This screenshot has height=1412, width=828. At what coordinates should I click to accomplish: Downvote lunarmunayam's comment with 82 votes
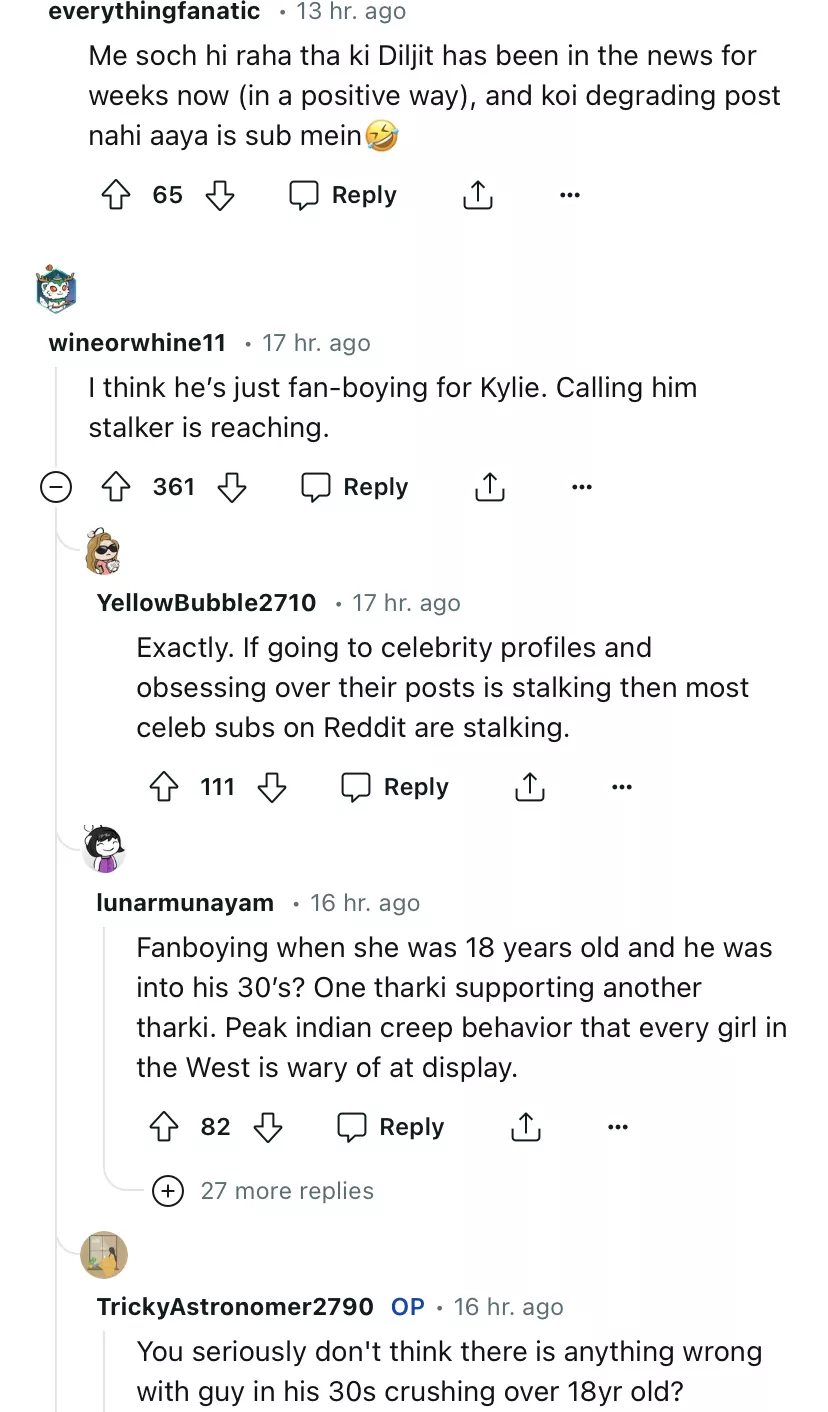(x=267, y=1127)
